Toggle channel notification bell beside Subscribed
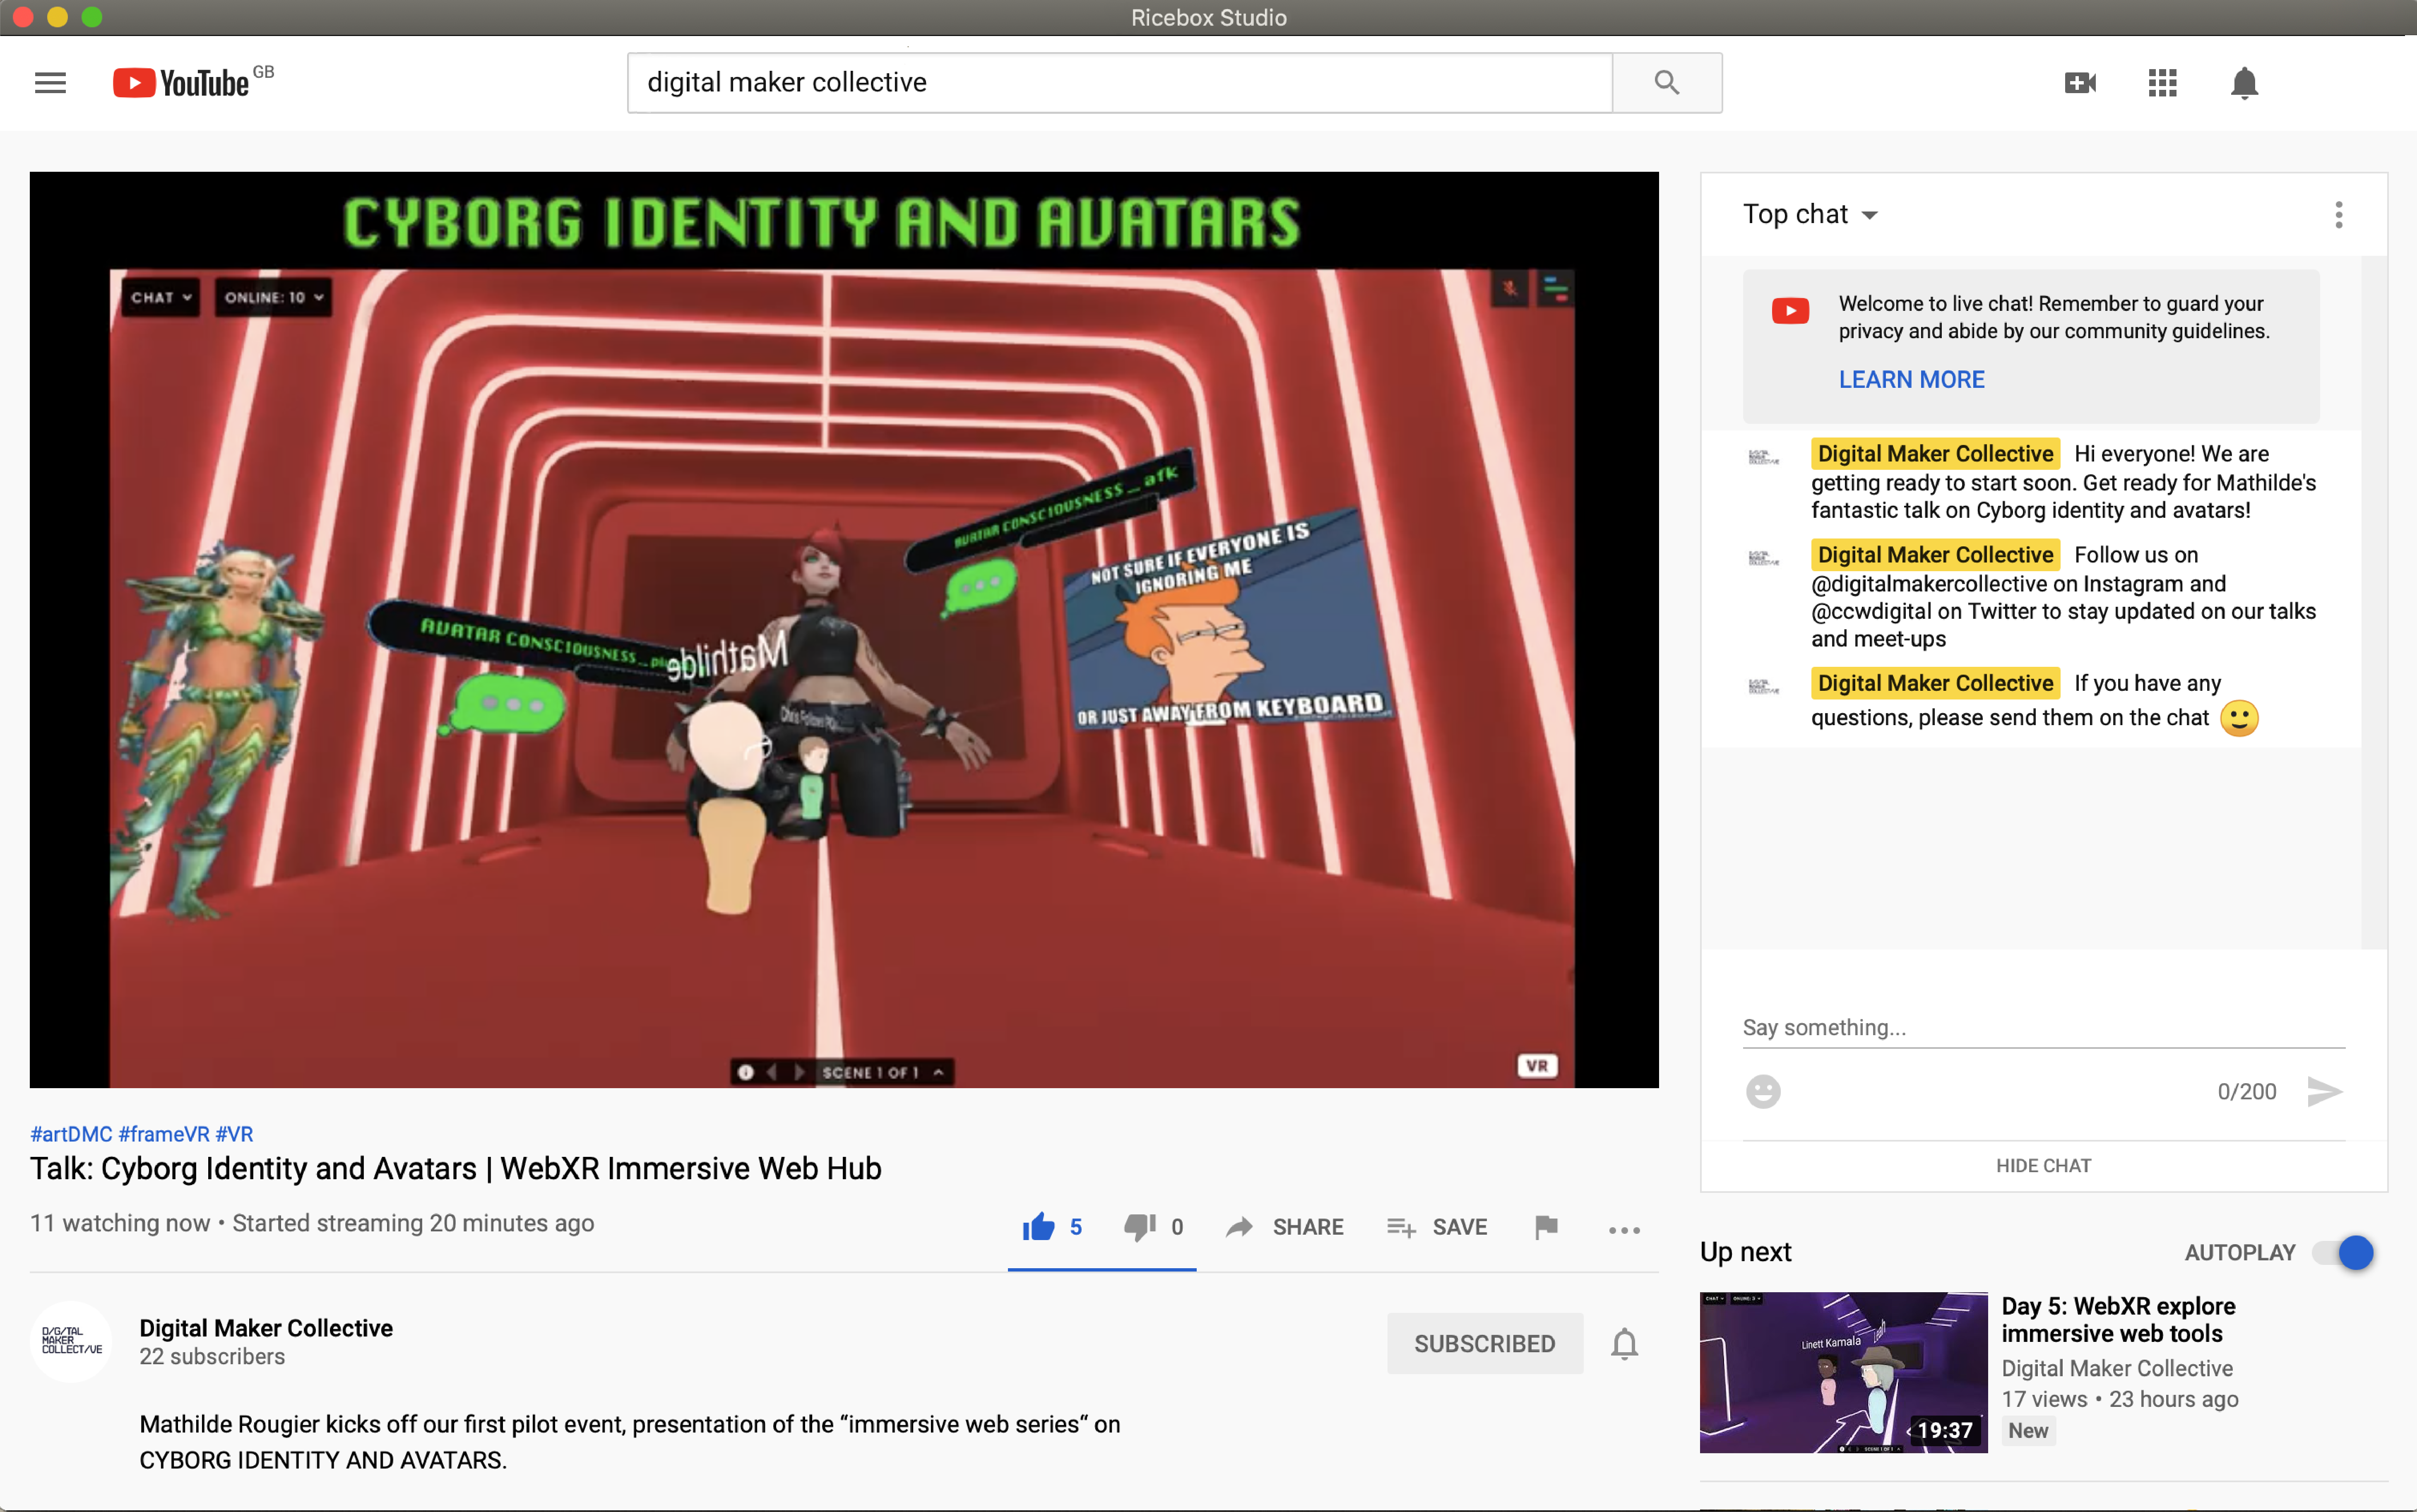The image size is (2417, 1512). pyautogui.click(x=1624, y=1344)
